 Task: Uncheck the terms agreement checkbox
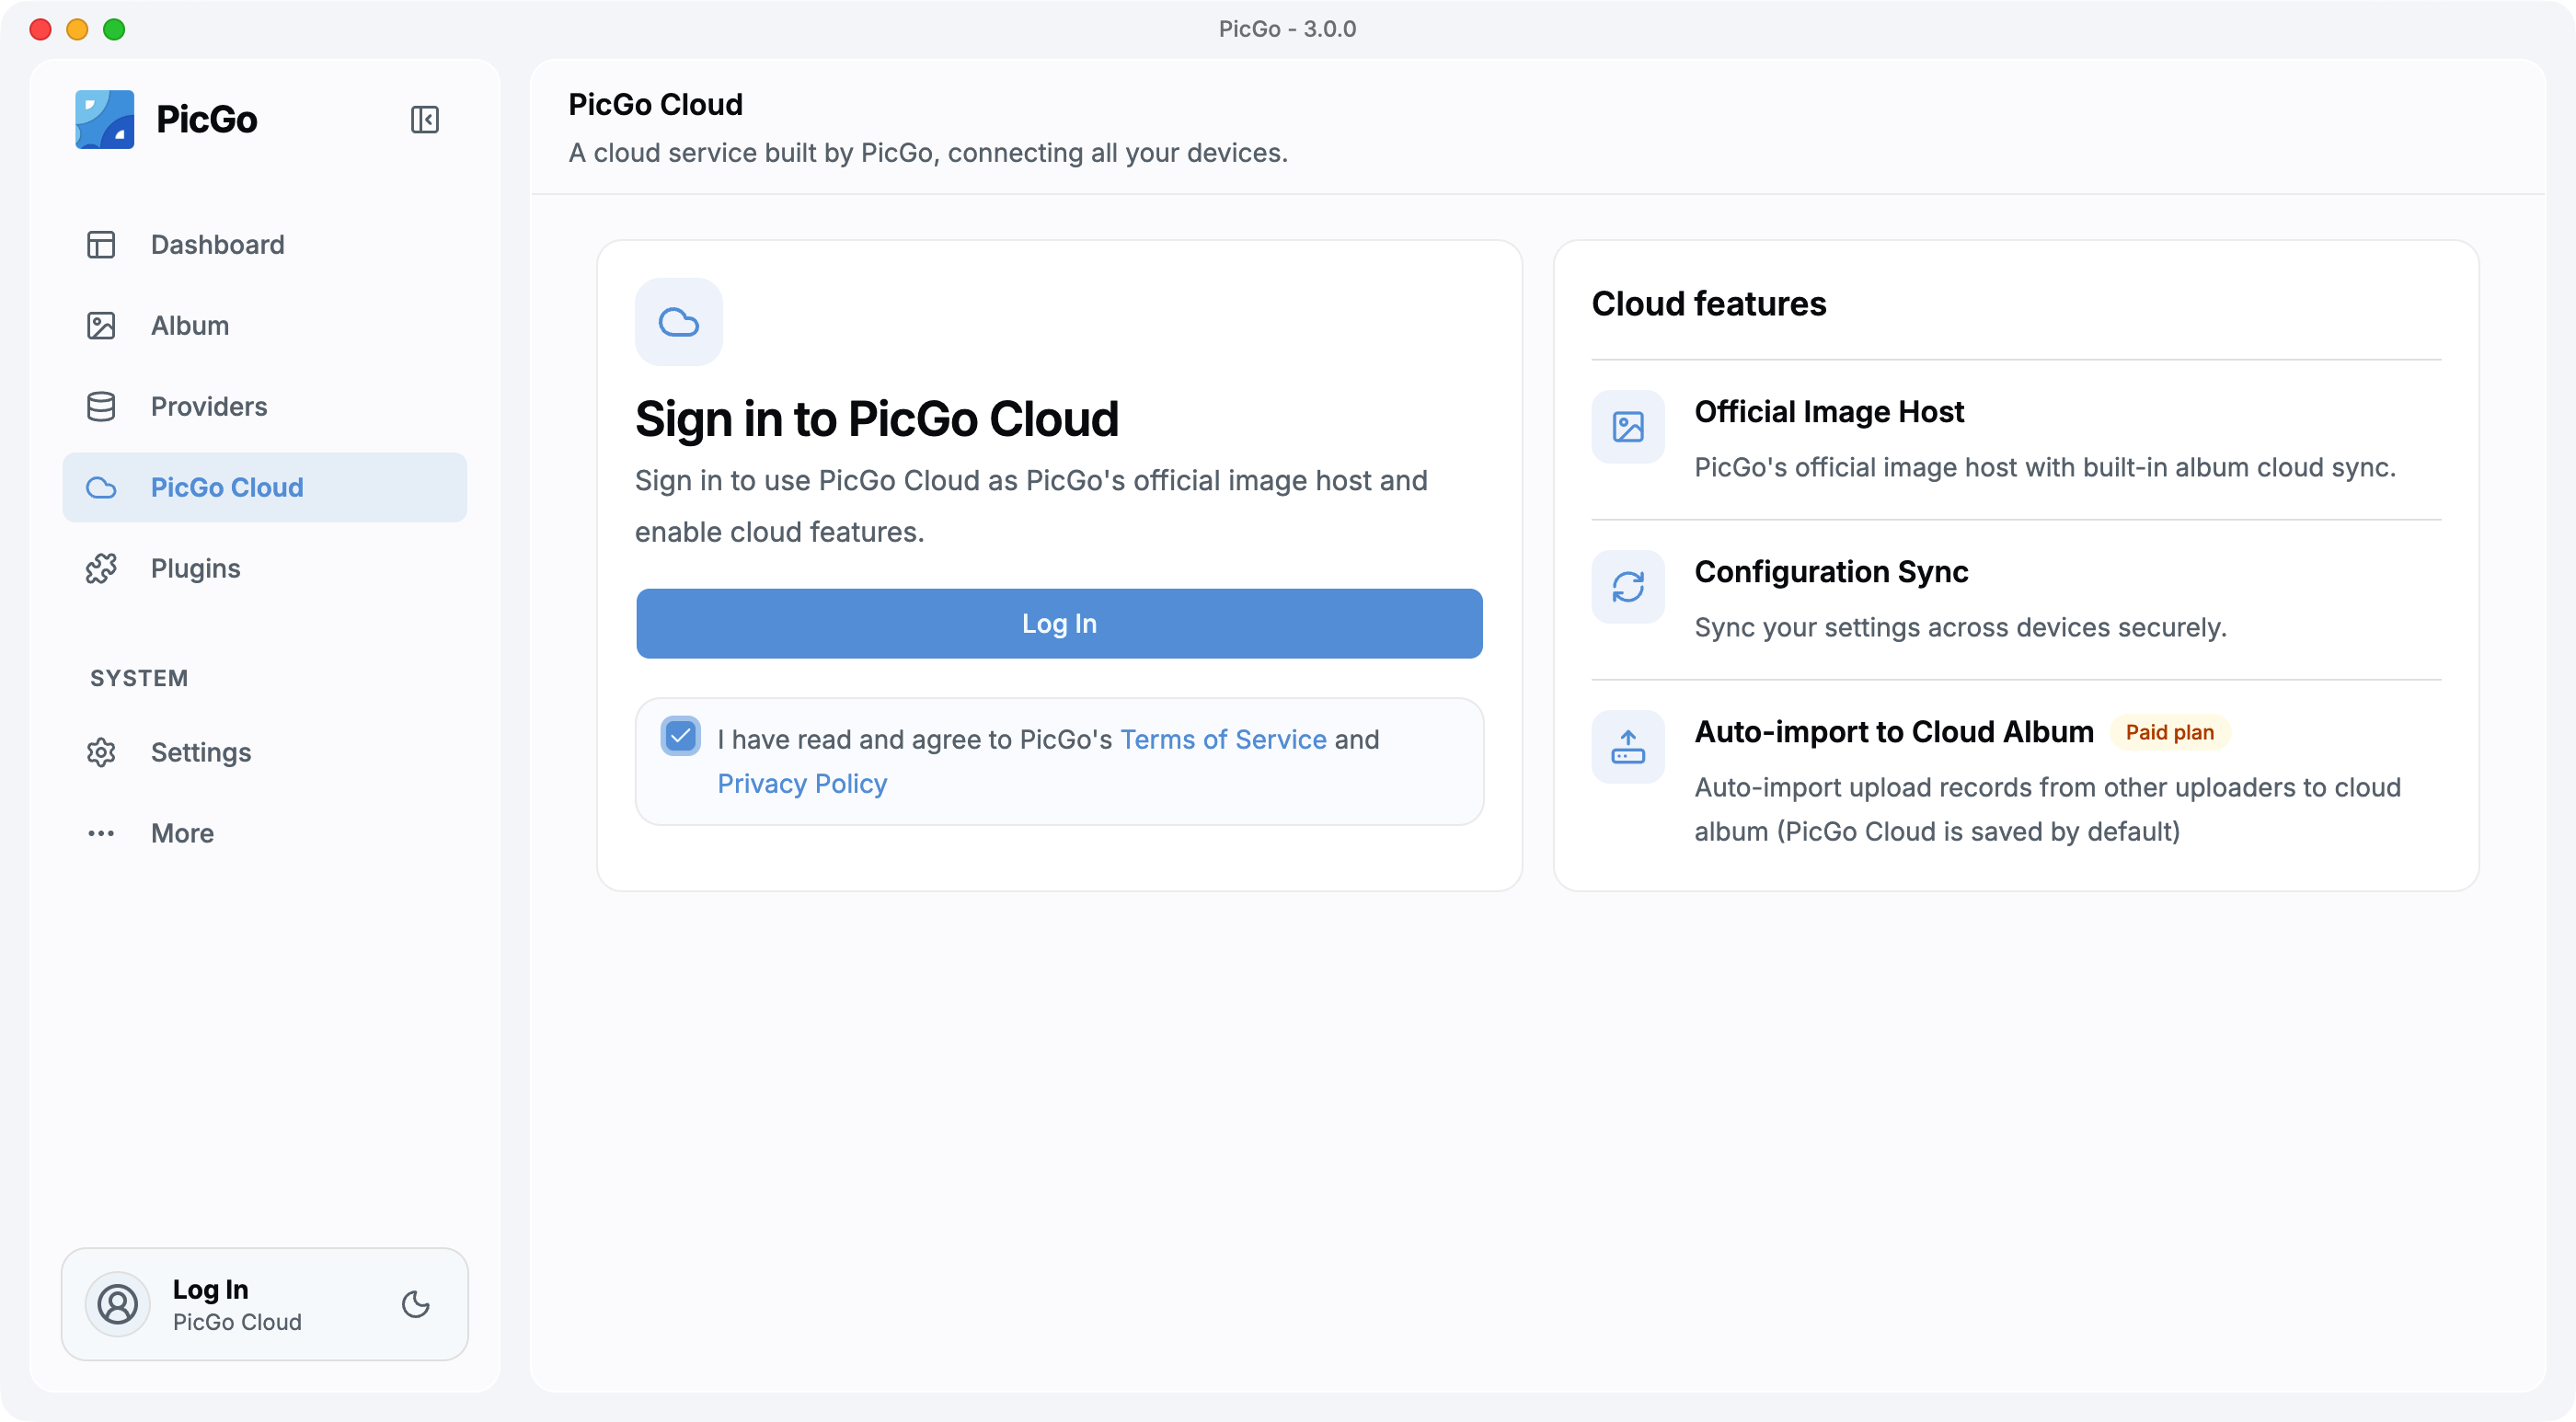681,738
